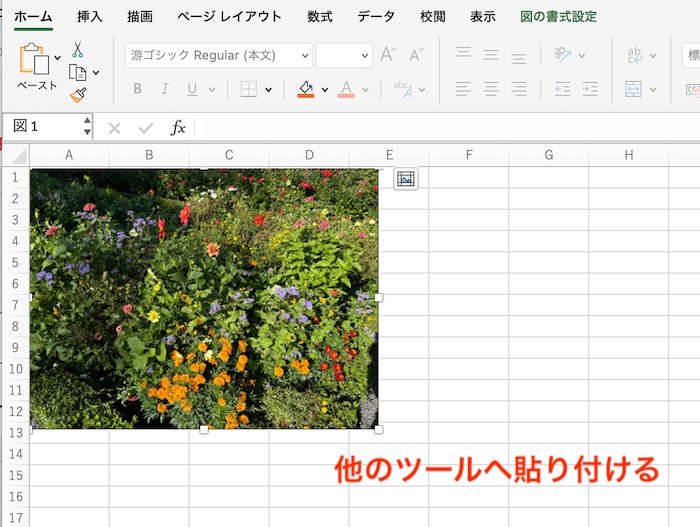700x527 pixels.
Task: Center text horizontally
Action: (x=491, y=89)
